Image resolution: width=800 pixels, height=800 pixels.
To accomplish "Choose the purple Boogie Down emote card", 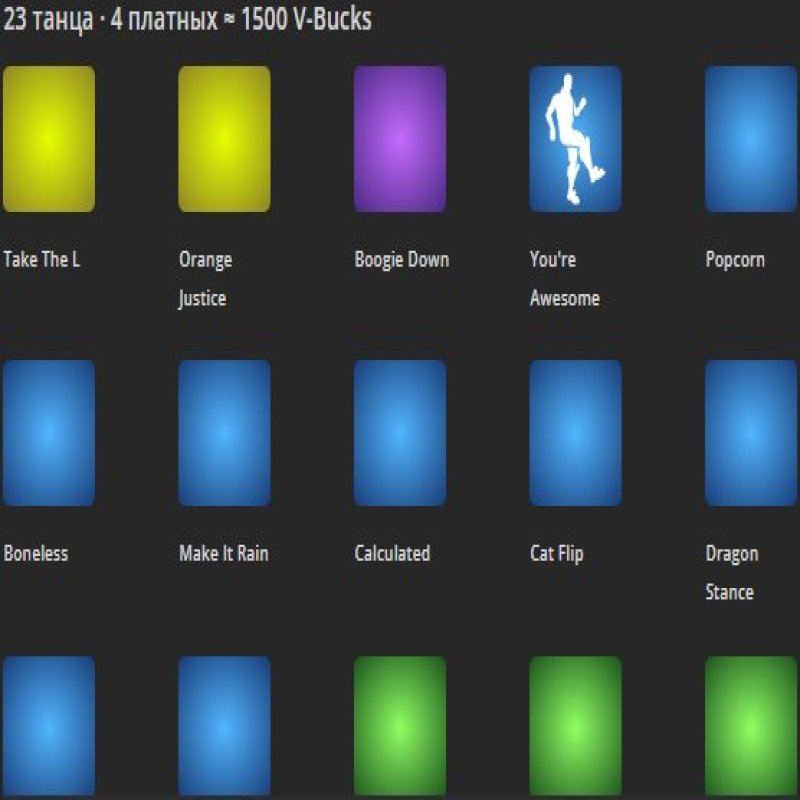I will click(x=400, y=139).
